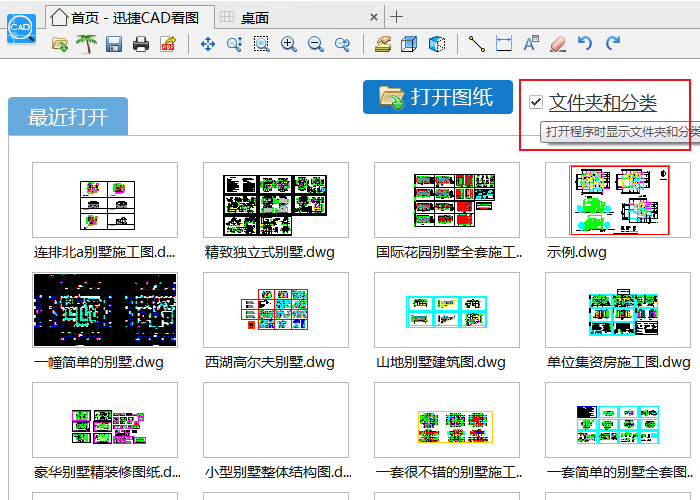The height and width of the screenshot is (500, 700).
Task: Add a new tab with plus button
Action: 396,17
